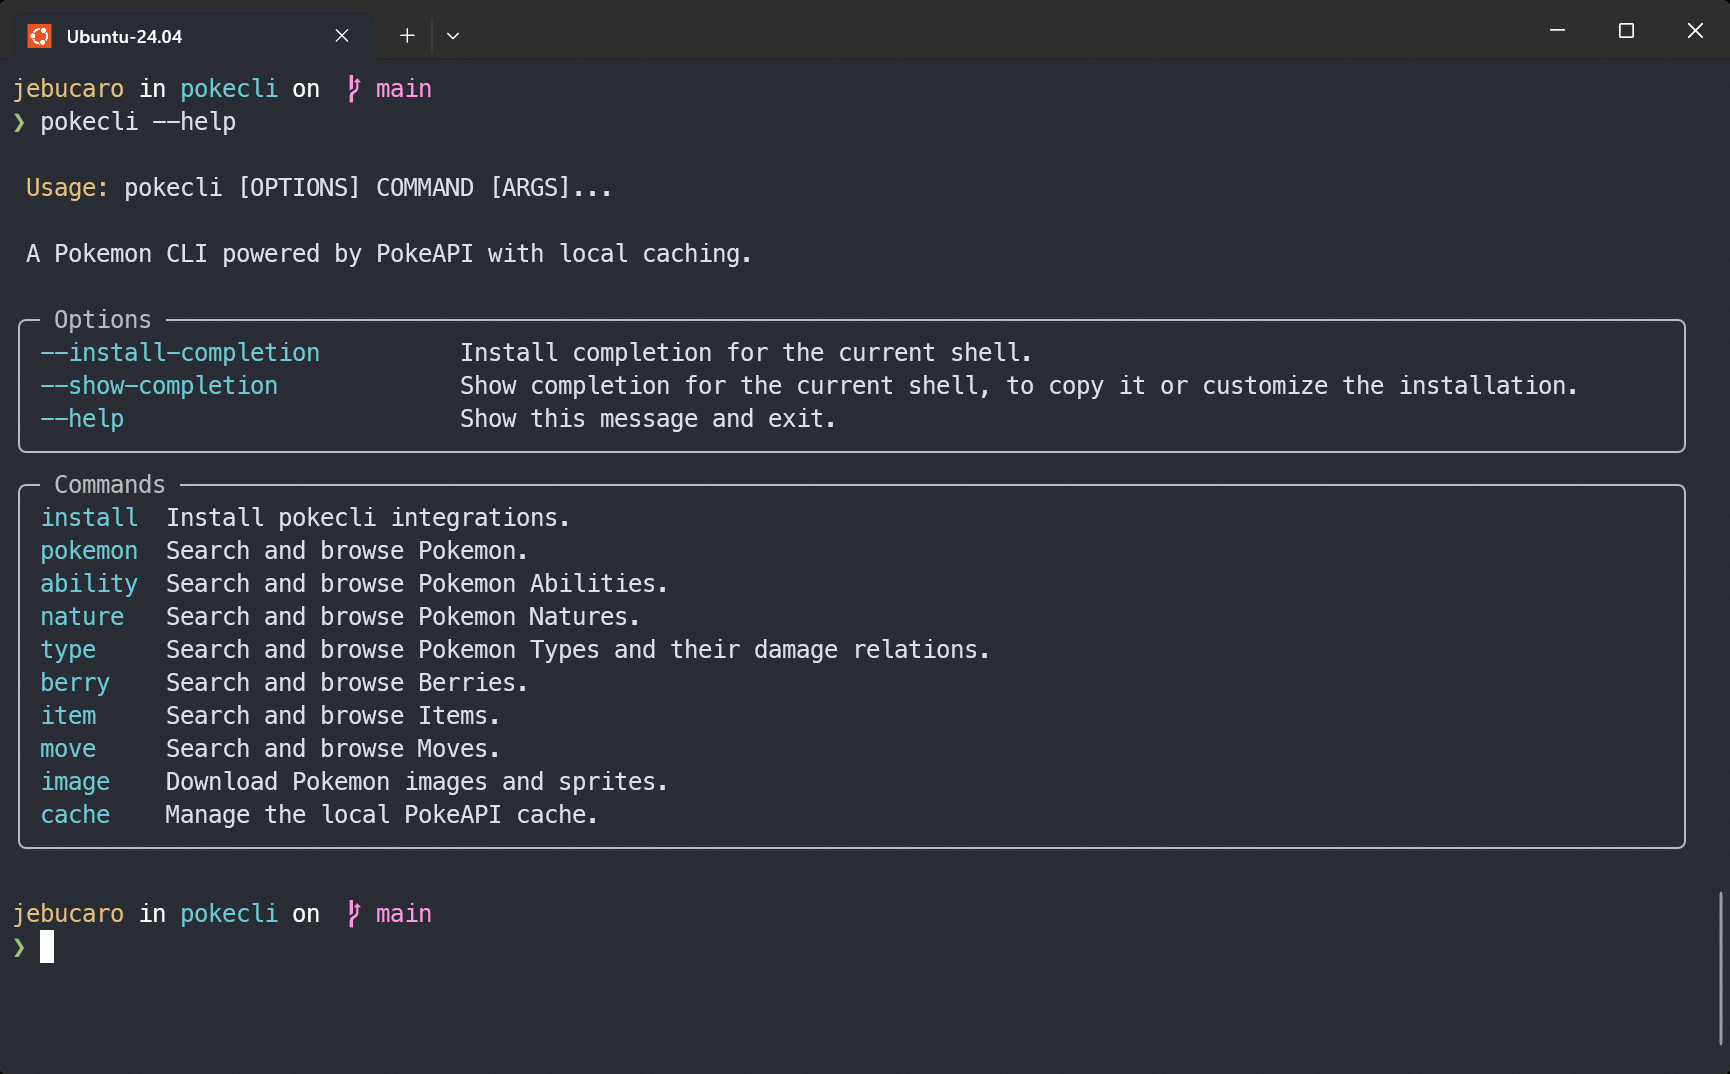Close the Ubuntu-24.04 tab
Screen dimensions: 1730x1074
(x=342, y=36)
